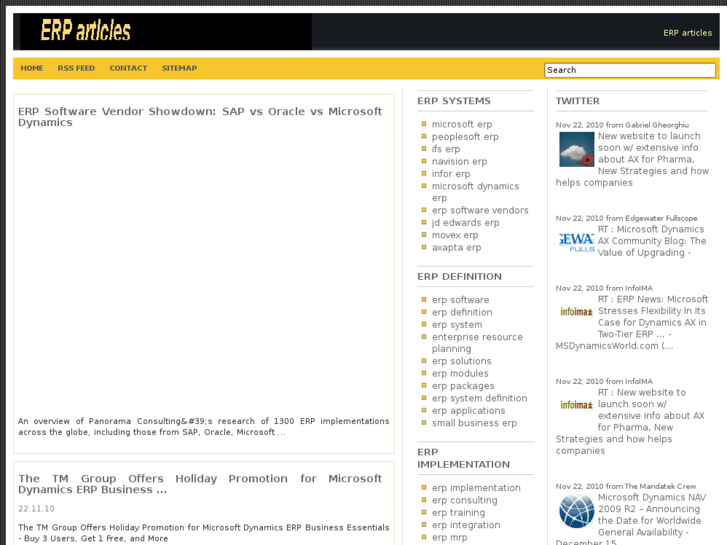Click the ERP DEFINITION section heading
Viewport: 727px width, 545px height.
pos(459,276)
